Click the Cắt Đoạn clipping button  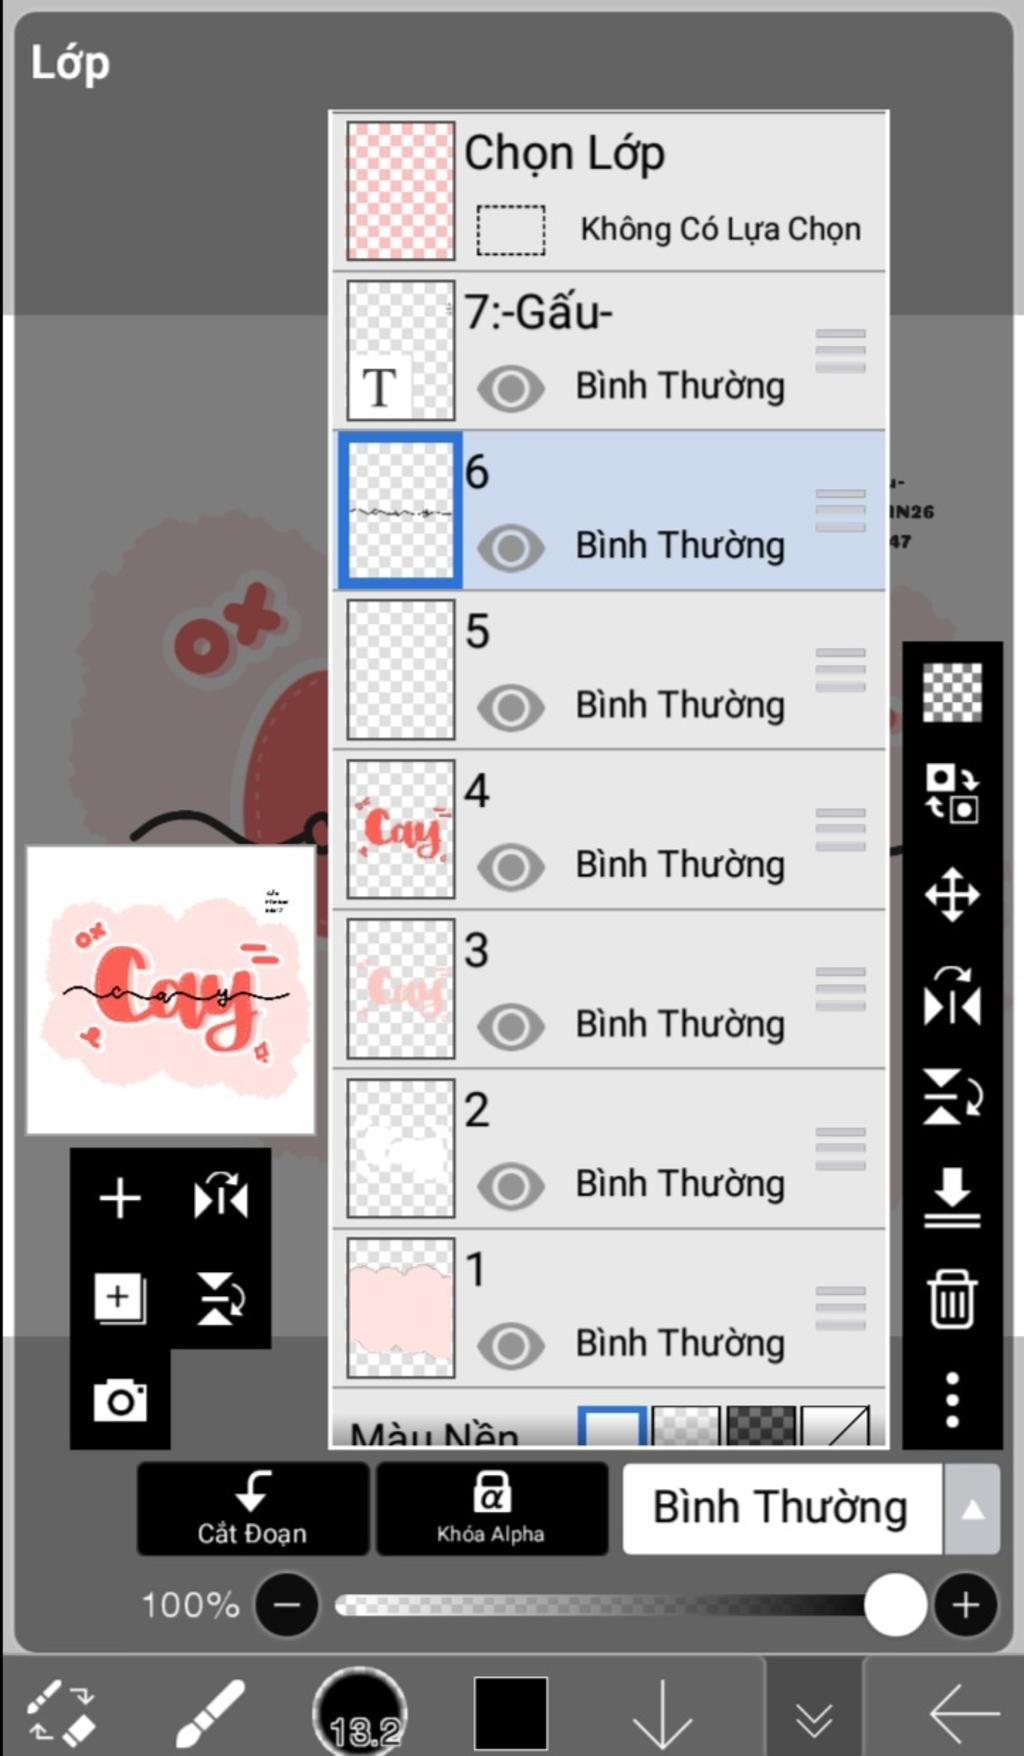(x=253, y=1508)
